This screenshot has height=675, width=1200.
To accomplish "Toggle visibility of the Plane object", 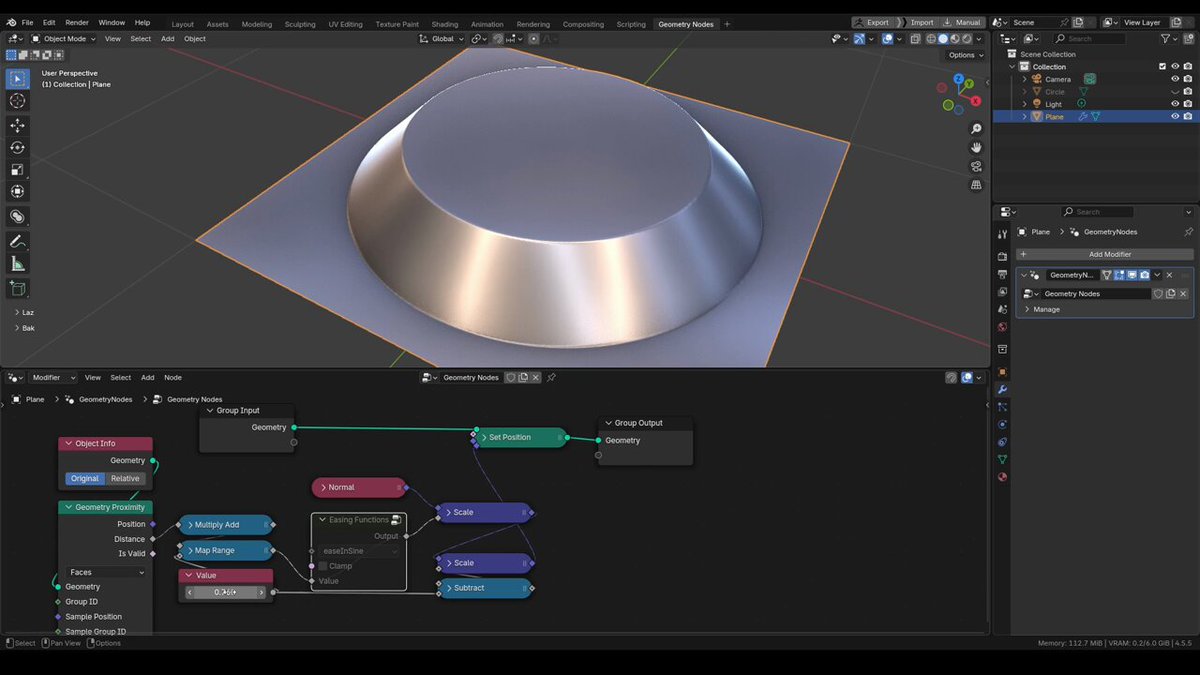I will (1175, 116).
